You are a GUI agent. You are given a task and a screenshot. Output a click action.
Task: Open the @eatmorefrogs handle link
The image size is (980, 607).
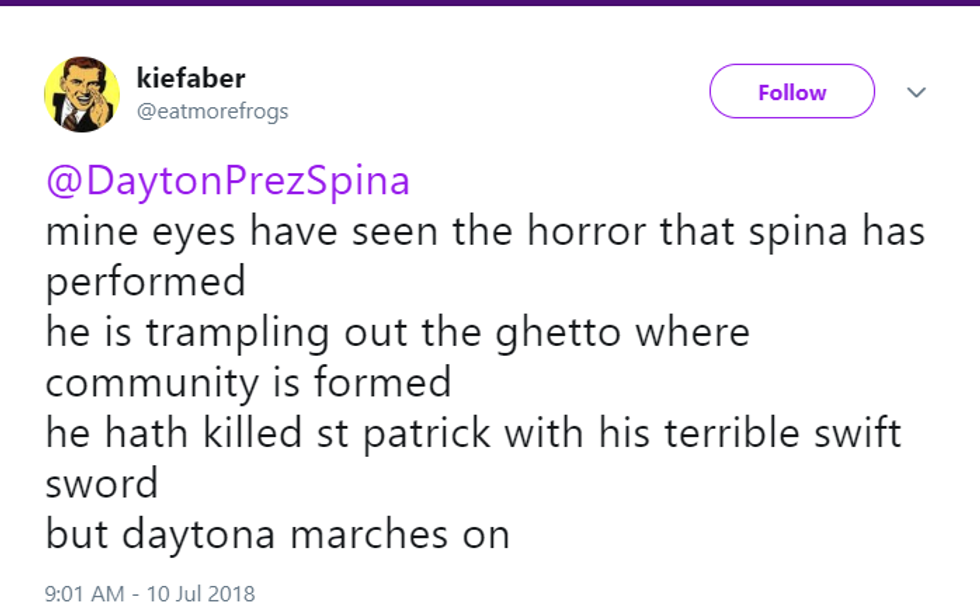pyautogui.click(x=212, y=111)
